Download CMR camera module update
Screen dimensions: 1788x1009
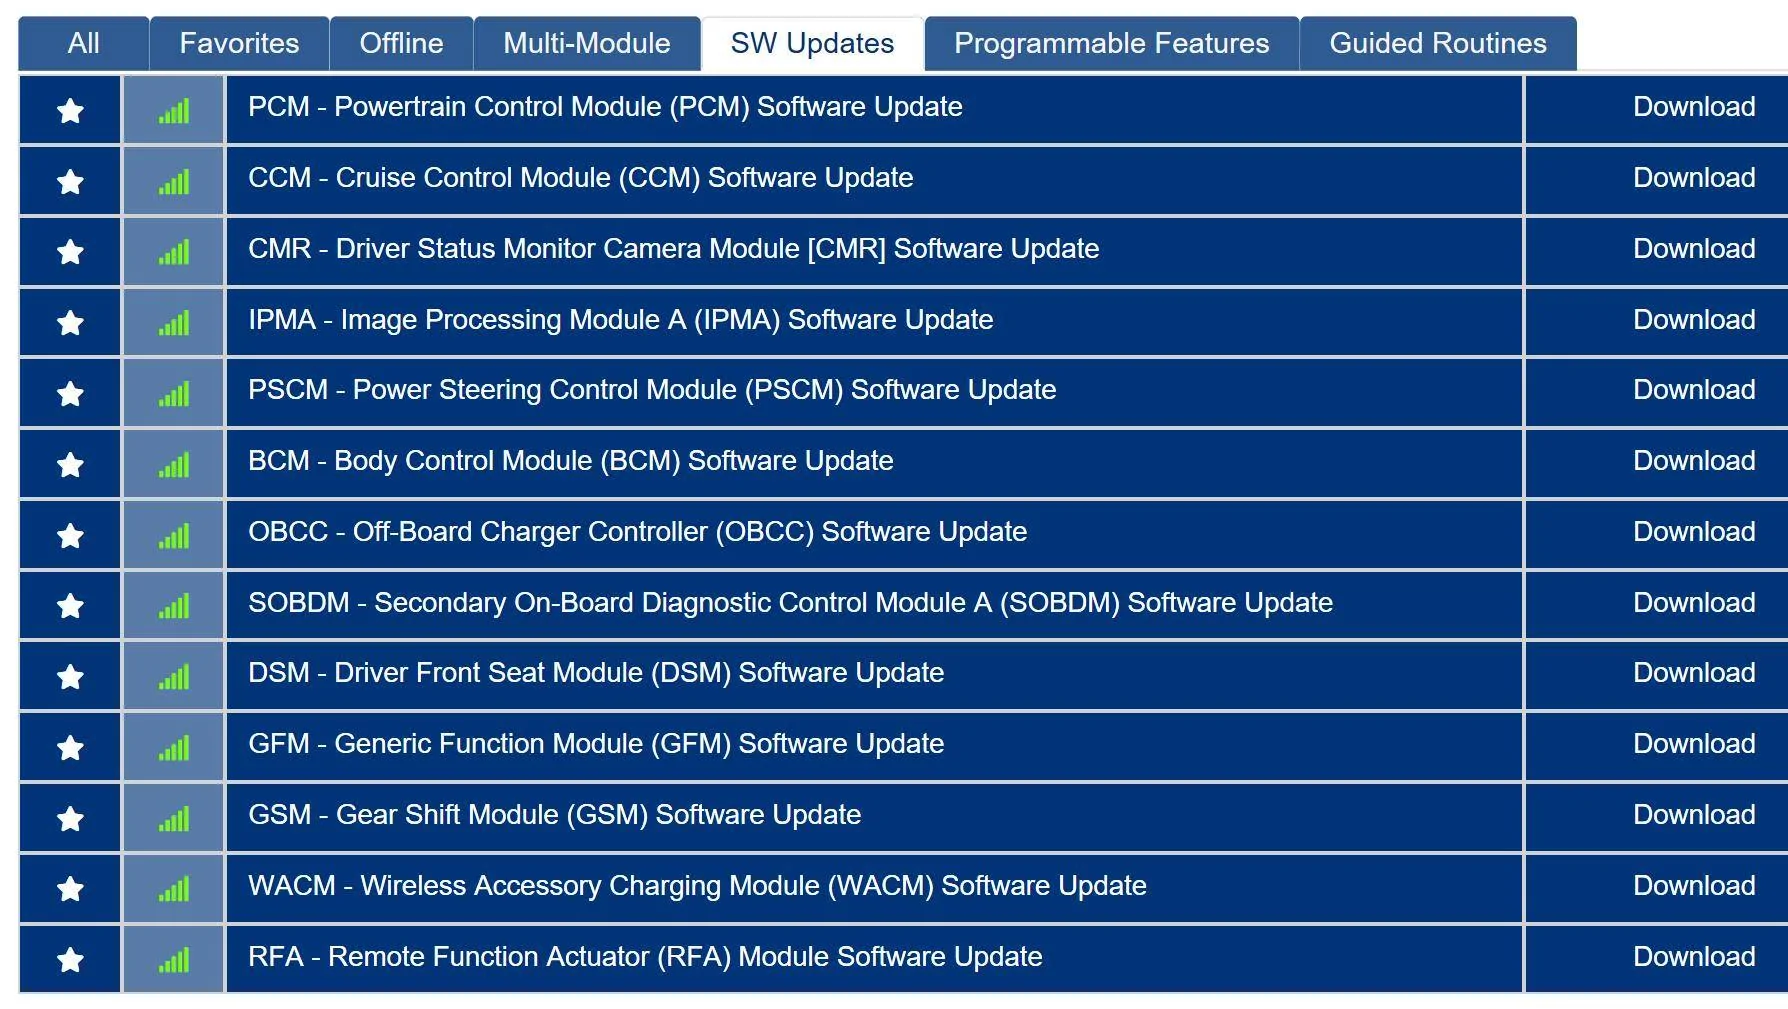[1694, 249]
